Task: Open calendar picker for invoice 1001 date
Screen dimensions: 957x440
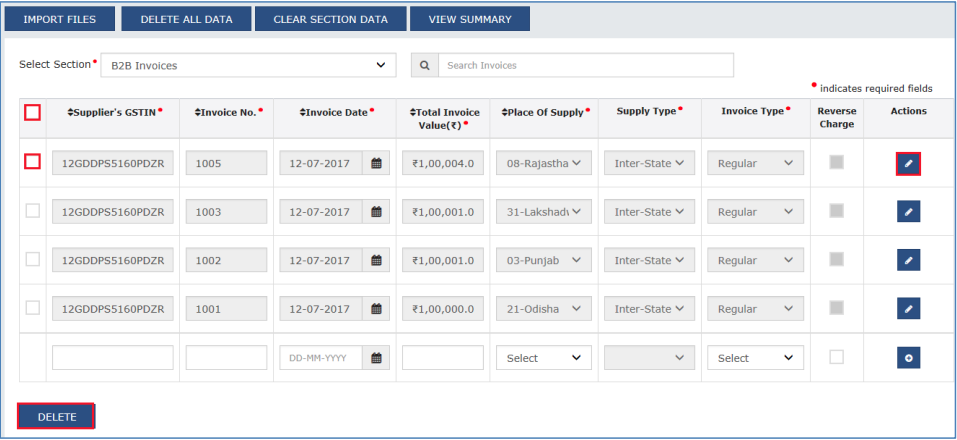Action: (376, 309)
